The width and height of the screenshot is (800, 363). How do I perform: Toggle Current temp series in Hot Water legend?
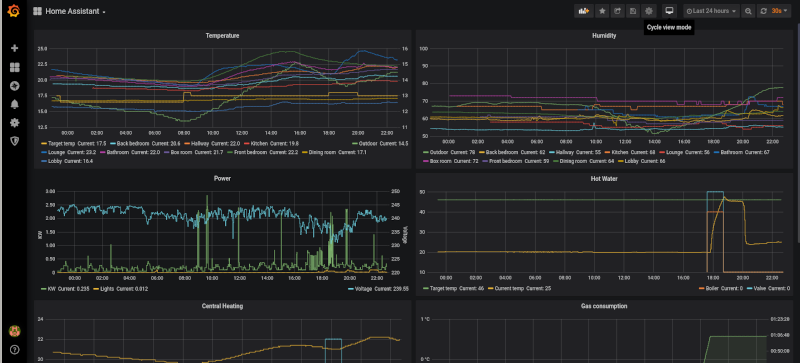tap(508, 289)
